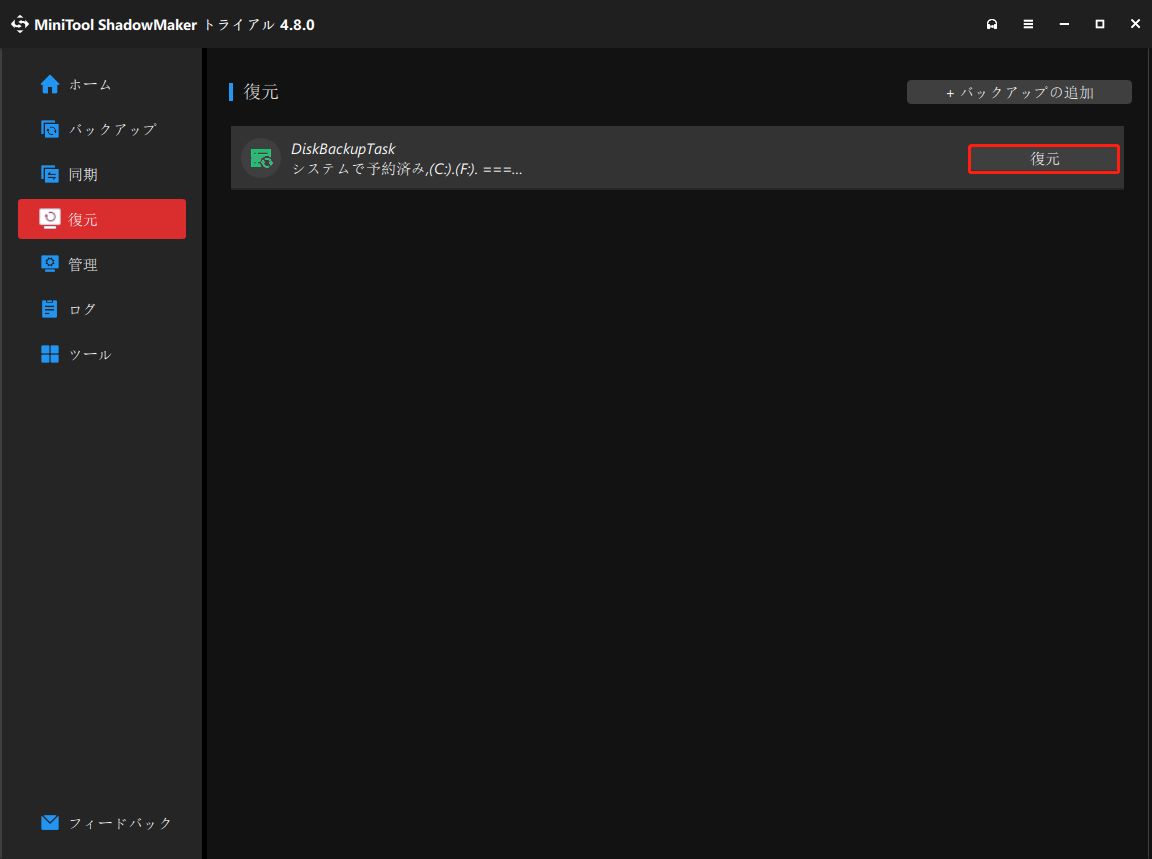Open the hamburger menu in titlebar
The height and width of the screenshot is (859, 1152).
pos(1028,23)
